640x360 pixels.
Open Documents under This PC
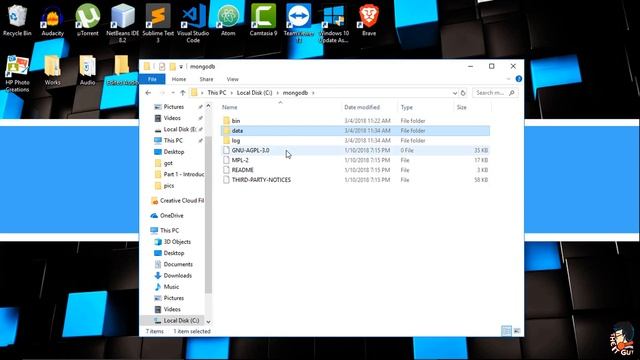pyautogui.click(x=178, y=264)
